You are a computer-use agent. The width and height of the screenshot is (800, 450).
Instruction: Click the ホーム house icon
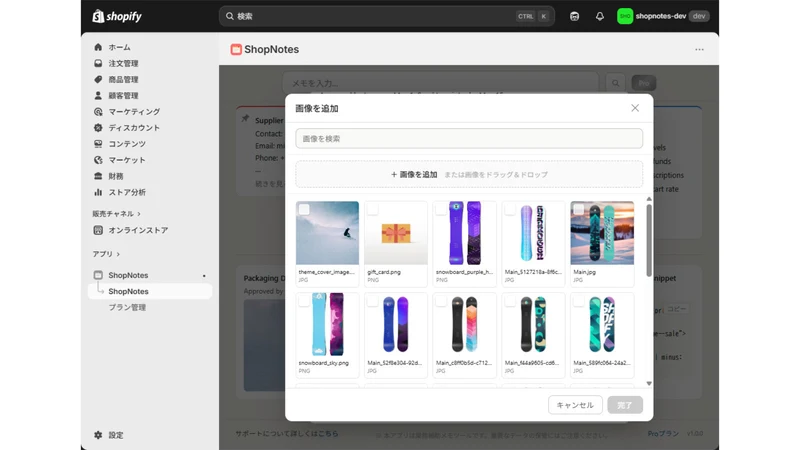(98, 47)
